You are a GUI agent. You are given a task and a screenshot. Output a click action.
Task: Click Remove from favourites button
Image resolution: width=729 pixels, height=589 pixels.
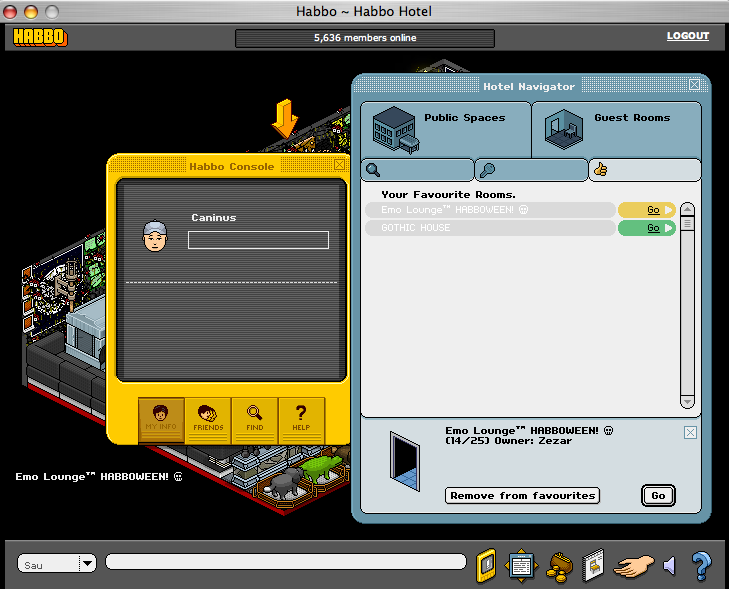coord(522,496)
